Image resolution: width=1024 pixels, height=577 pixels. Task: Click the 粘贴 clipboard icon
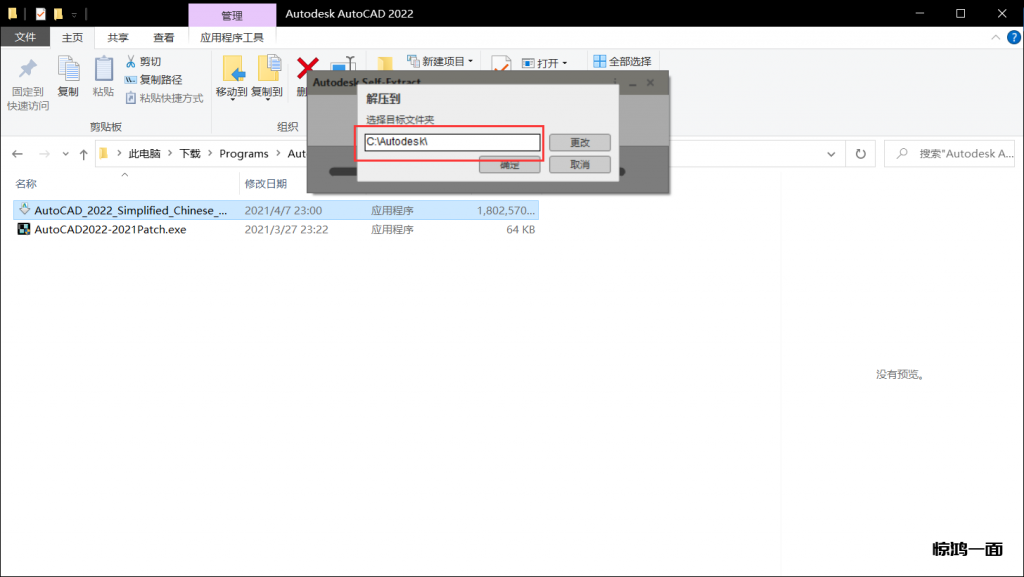(x=103, y=69)
